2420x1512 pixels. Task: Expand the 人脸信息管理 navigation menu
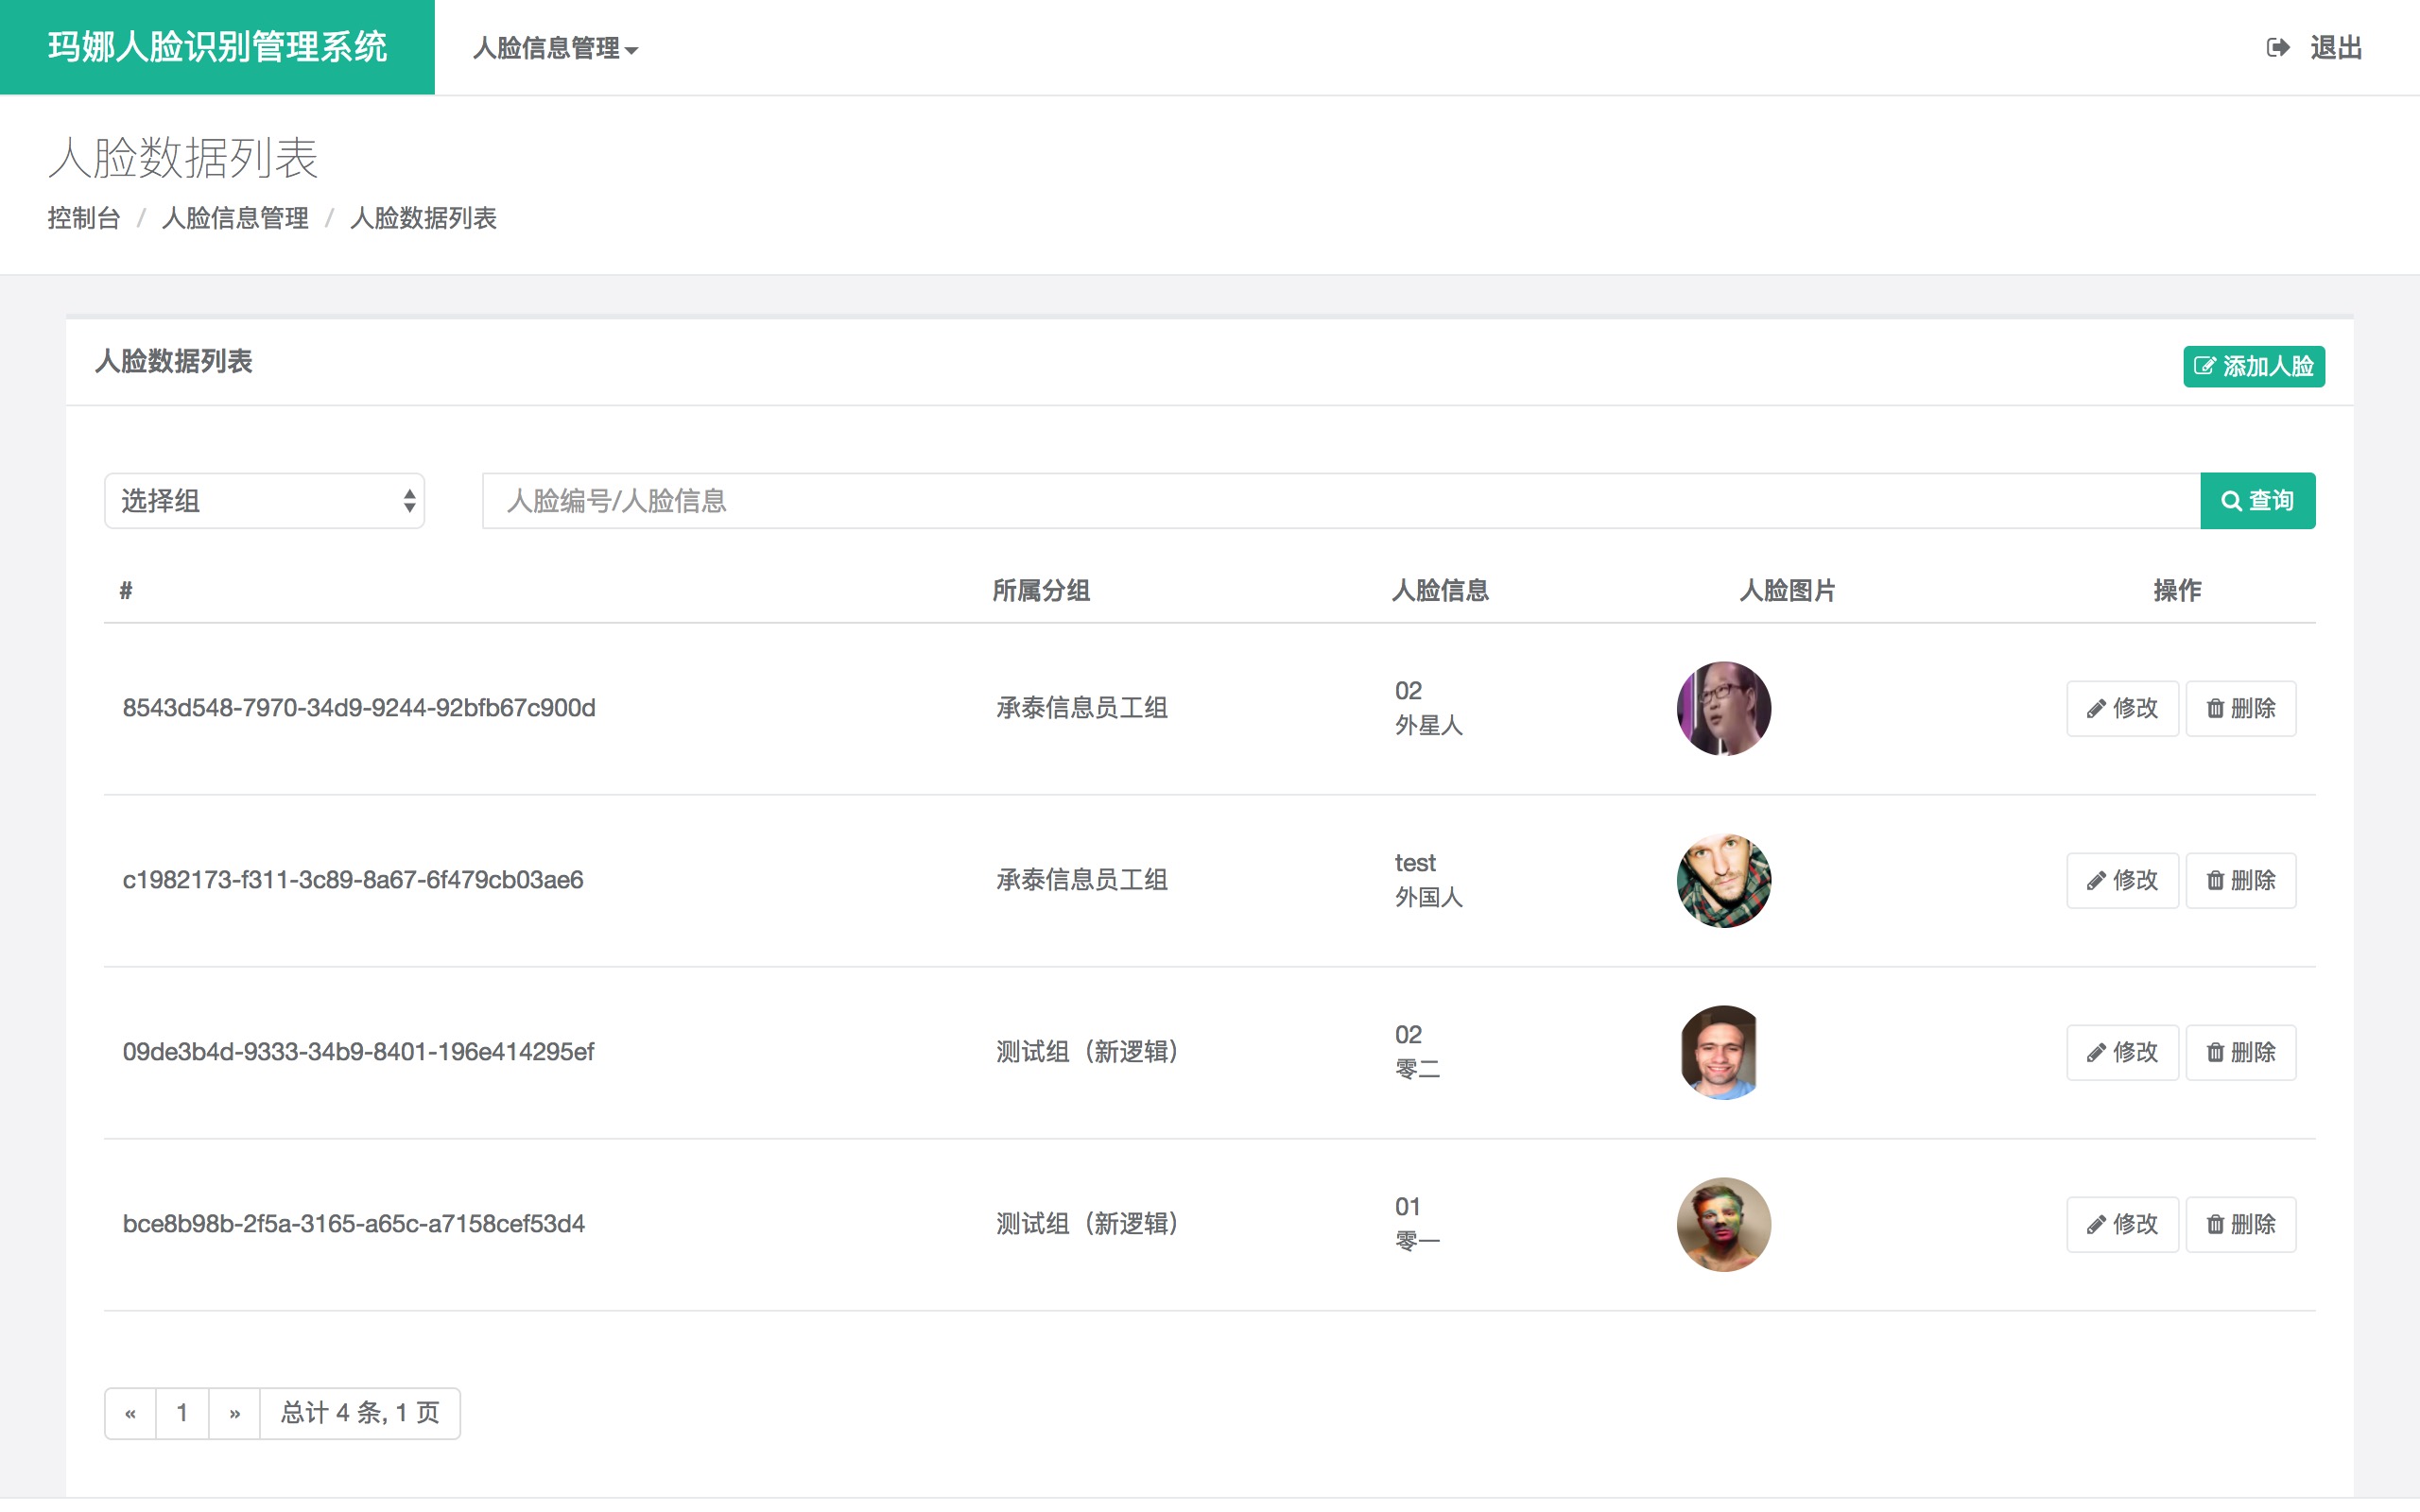pos(554,48)
